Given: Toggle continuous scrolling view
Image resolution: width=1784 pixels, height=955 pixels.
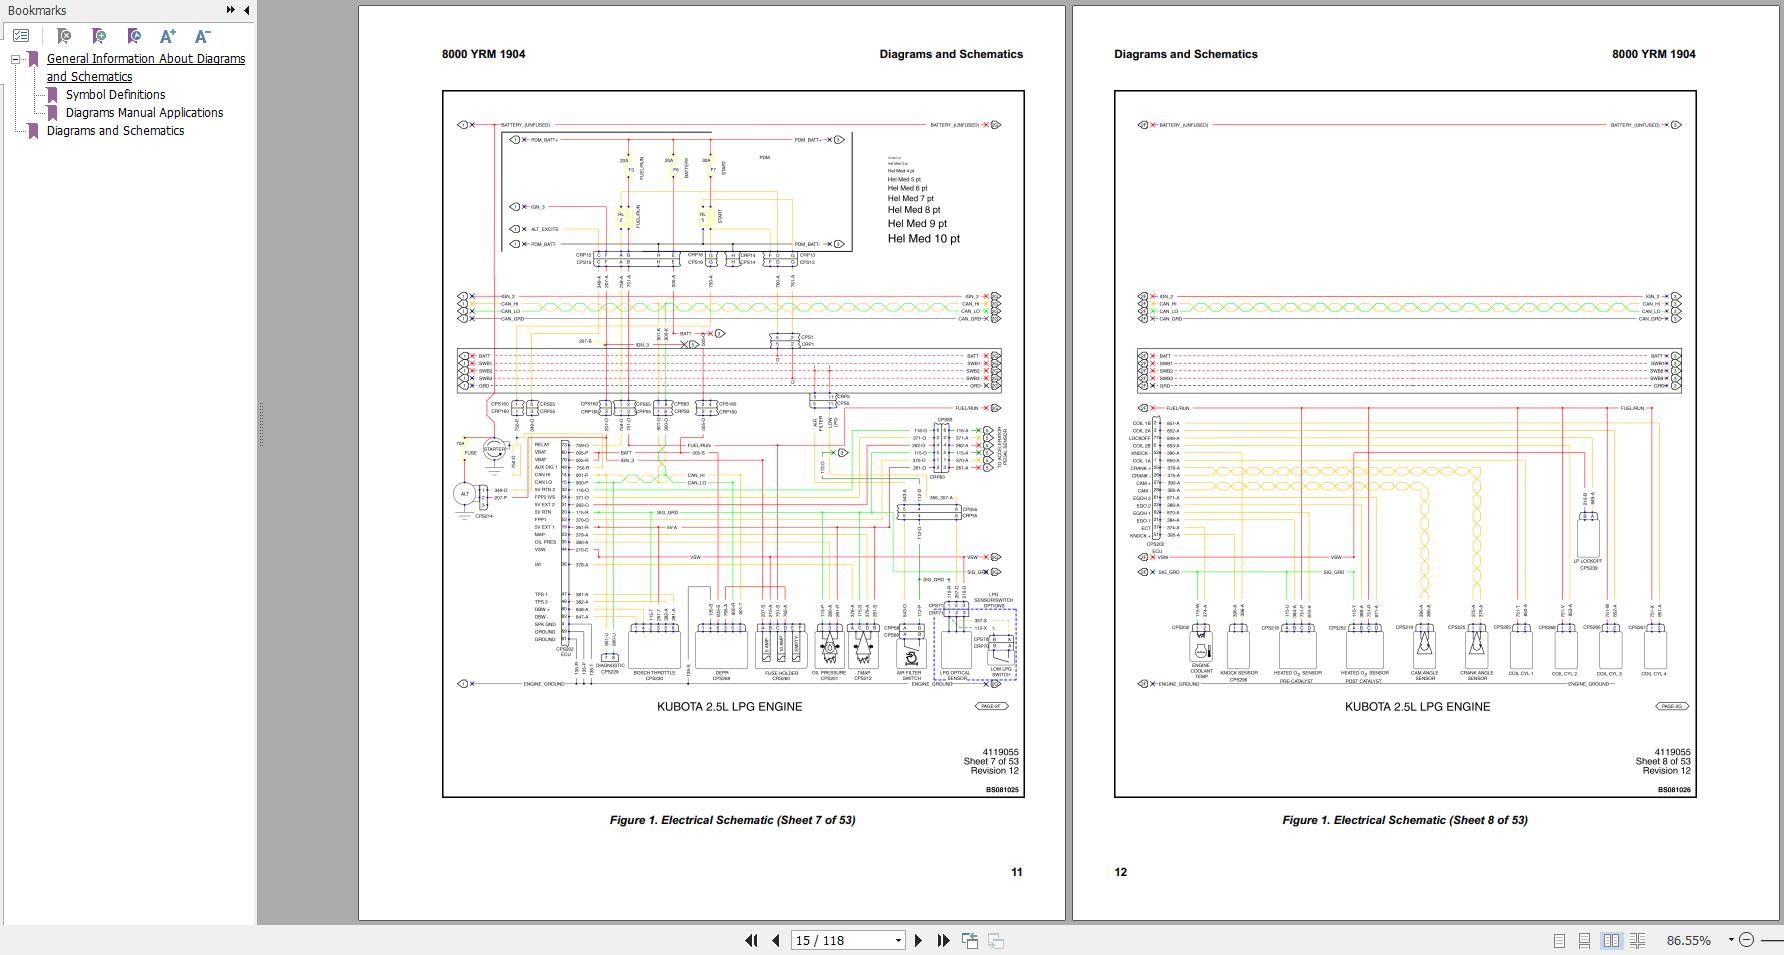Looking at the screenshot, I should [1585, 940].
